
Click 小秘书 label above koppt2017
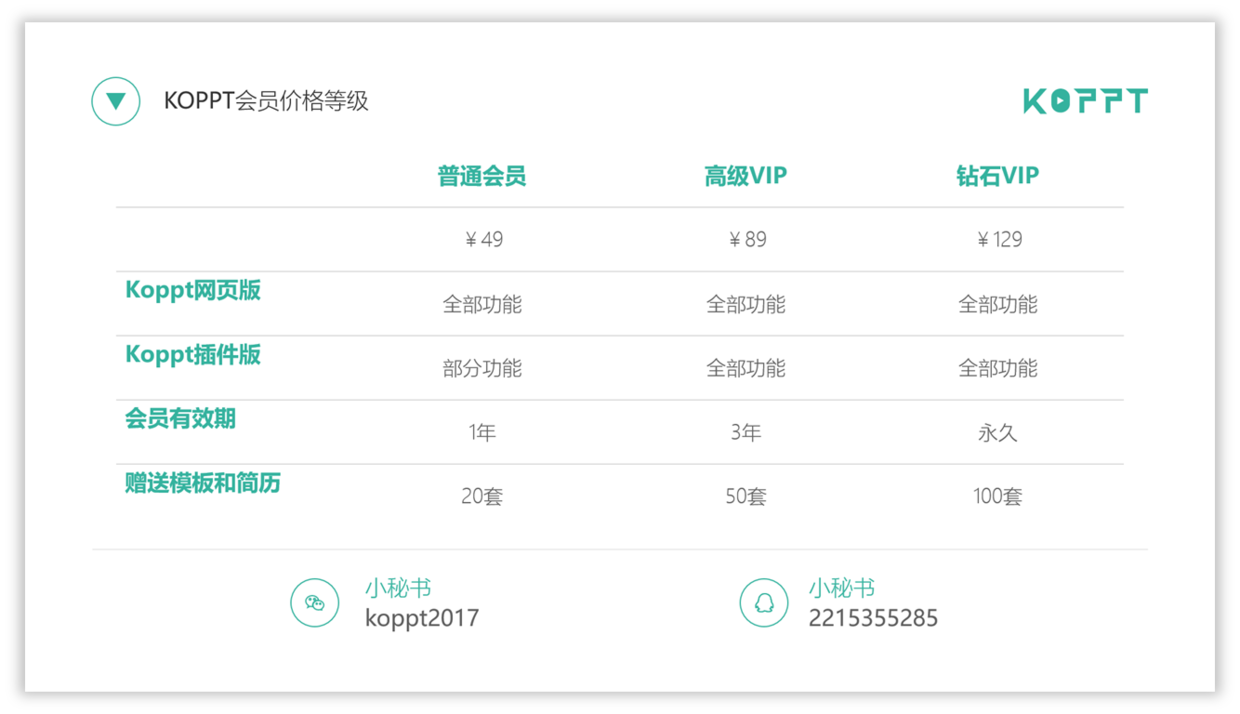(x=398, y=588)
